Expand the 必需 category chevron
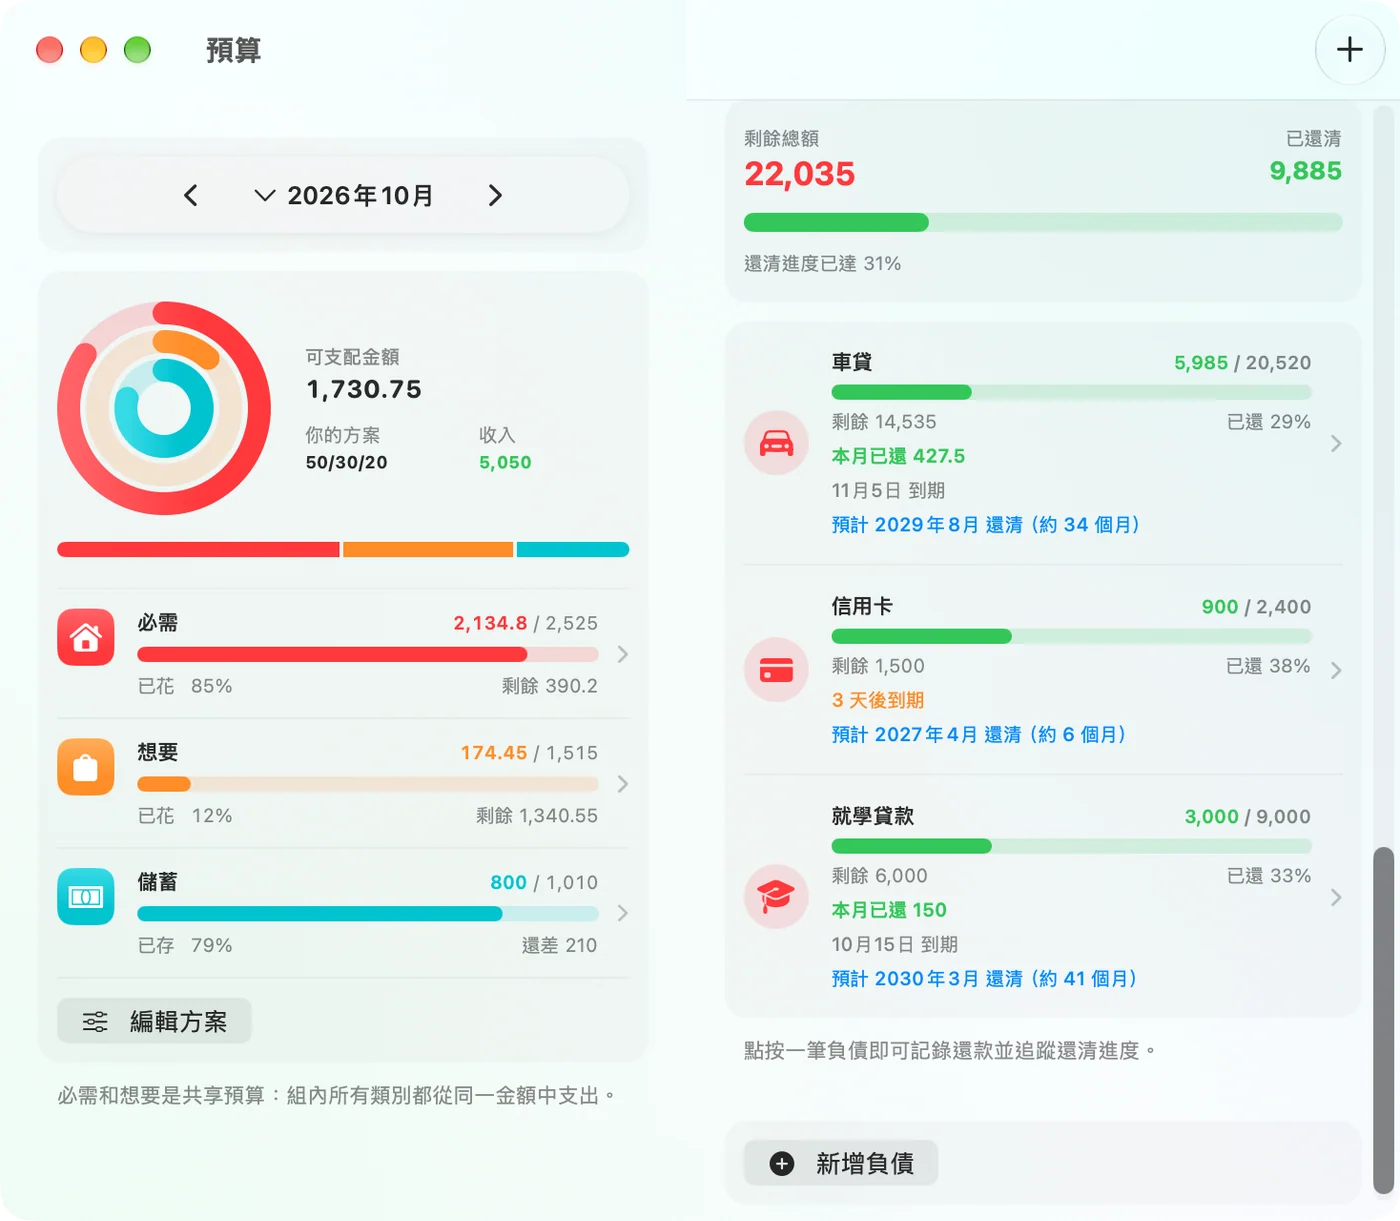1400x1221 pixels. 622,654
